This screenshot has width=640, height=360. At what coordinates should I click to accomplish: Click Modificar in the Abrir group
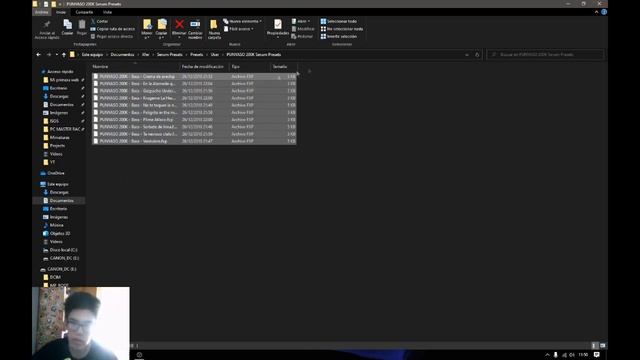(x=303, y=29)
